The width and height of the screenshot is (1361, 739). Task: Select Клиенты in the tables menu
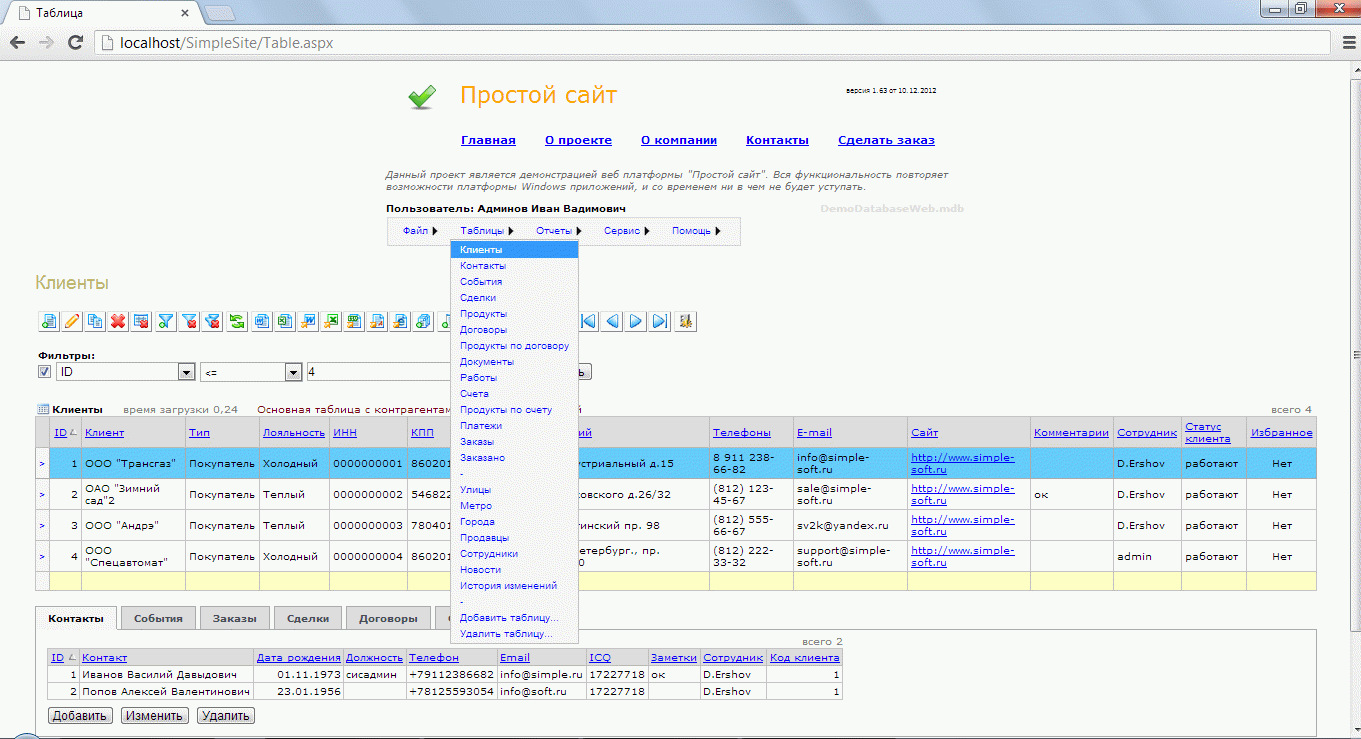coord(514,250)
